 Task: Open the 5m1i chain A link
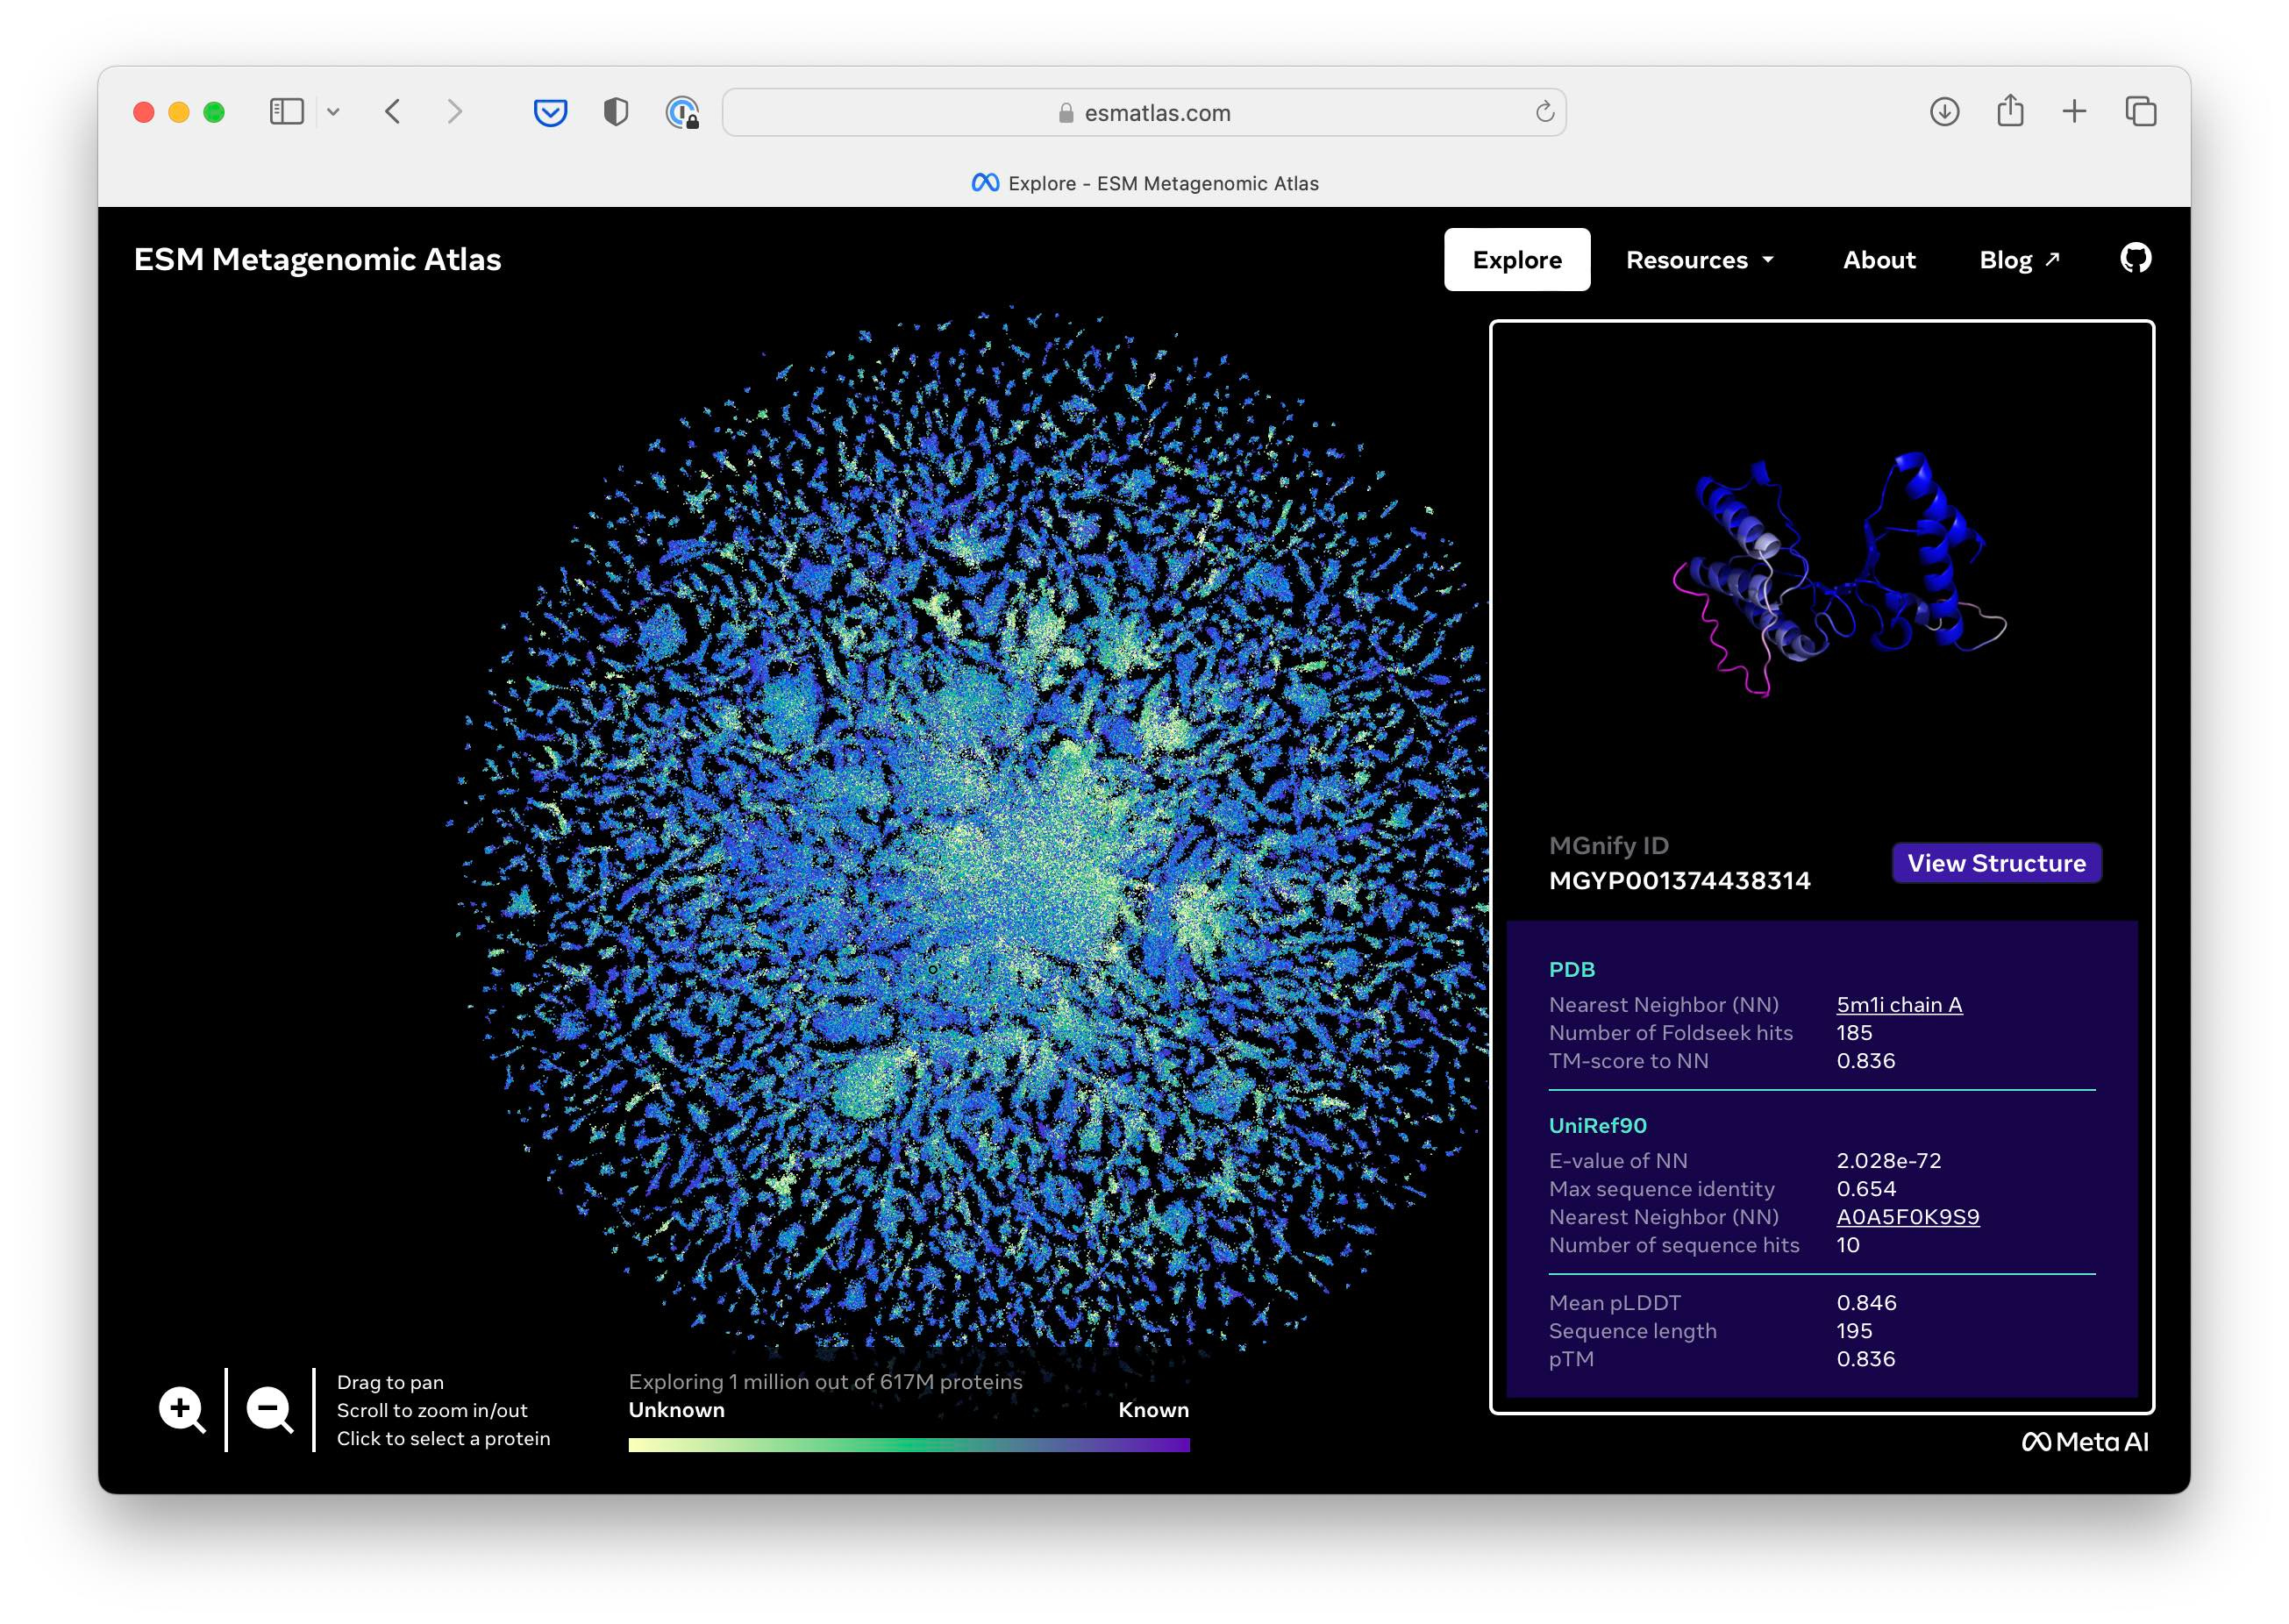coord(1898,1005)
